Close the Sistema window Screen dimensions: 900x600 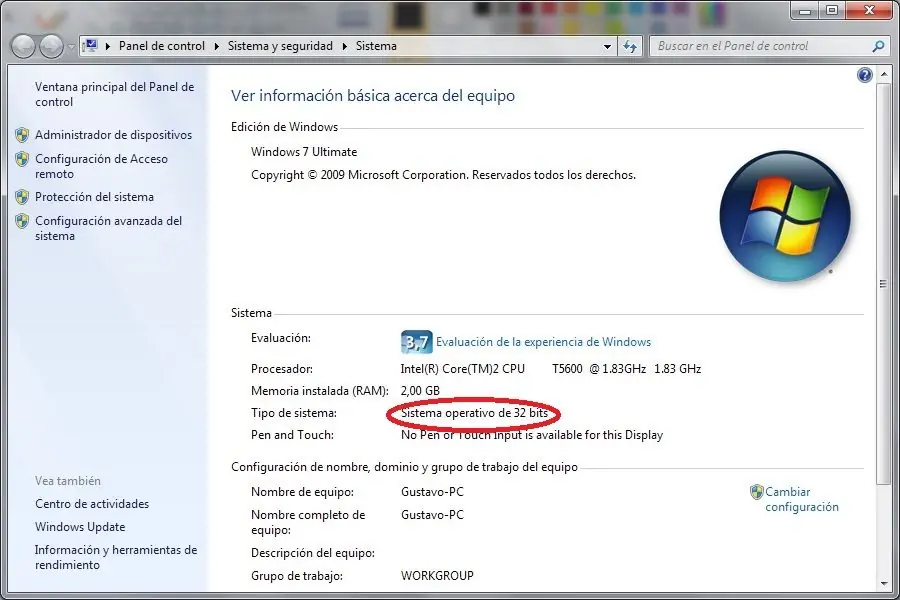coord(869,10)
